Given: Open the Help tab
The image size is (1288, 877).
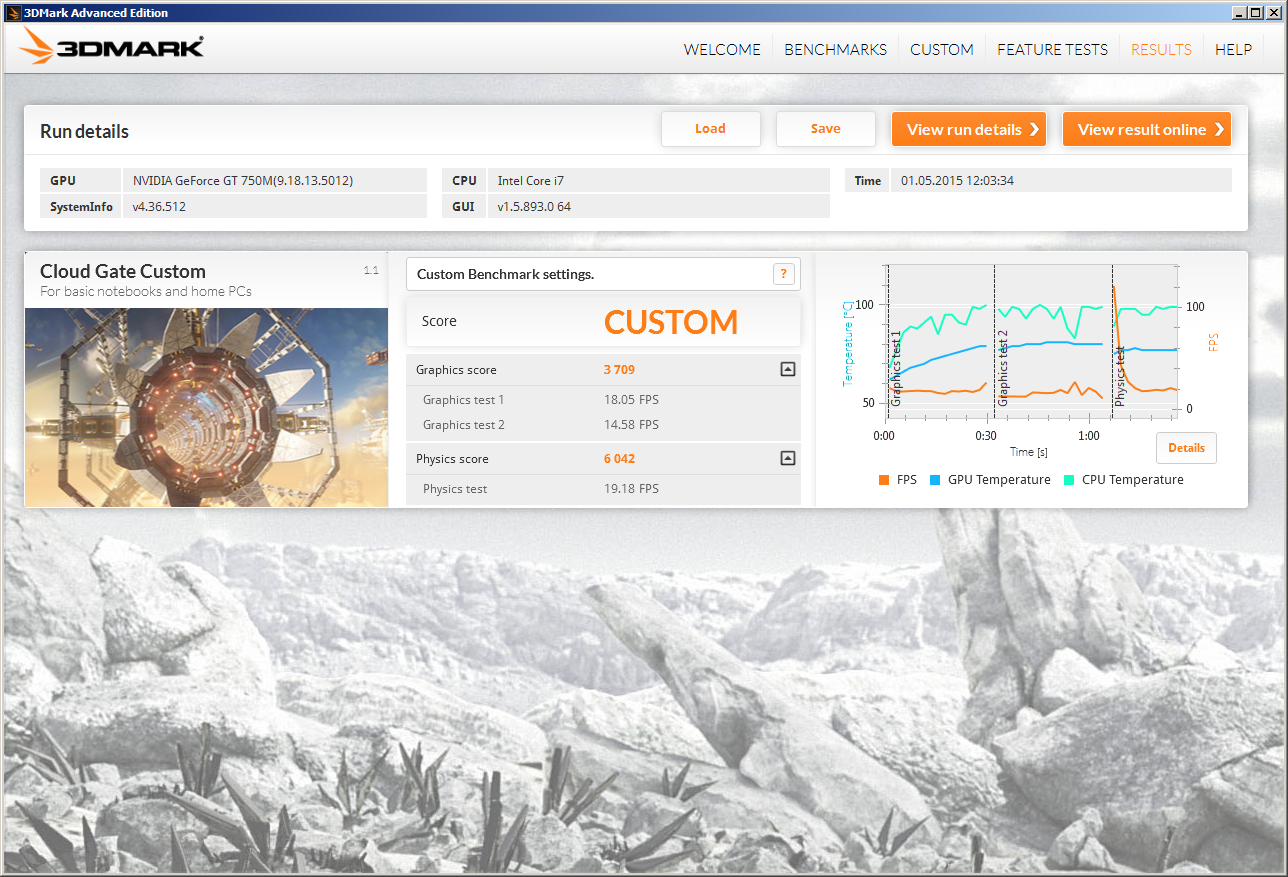Looking at the screenshot, I should coord(1233,50).
